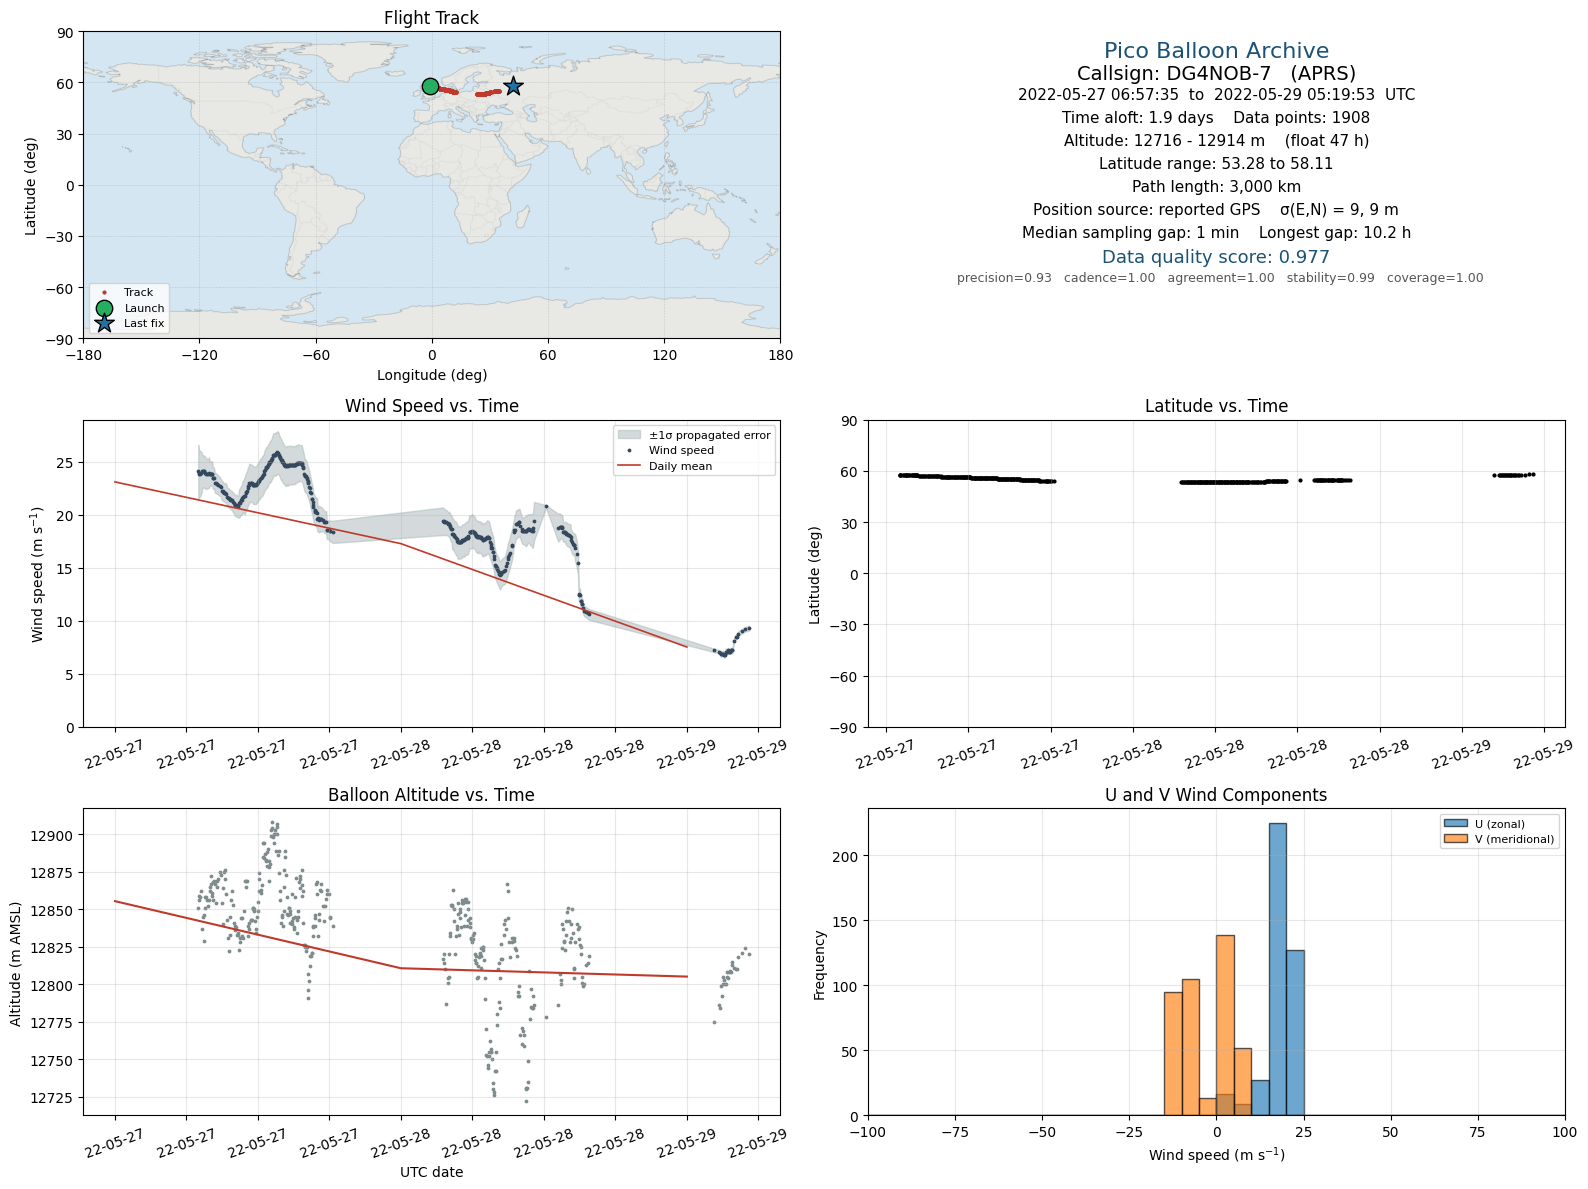This screenshot has width=1588, height=1189.
Task: Click the Longitude (deg) axis label
Action: pos(431,375)
